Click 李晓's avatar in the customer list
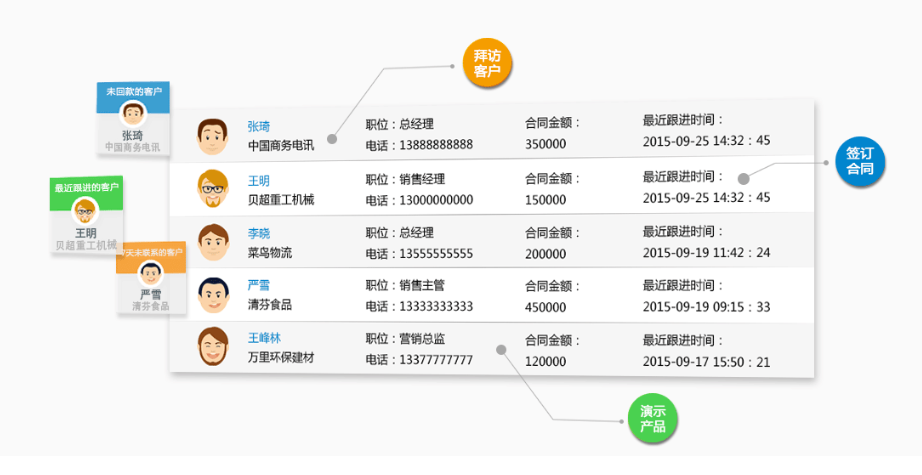 tap(212, 242)
